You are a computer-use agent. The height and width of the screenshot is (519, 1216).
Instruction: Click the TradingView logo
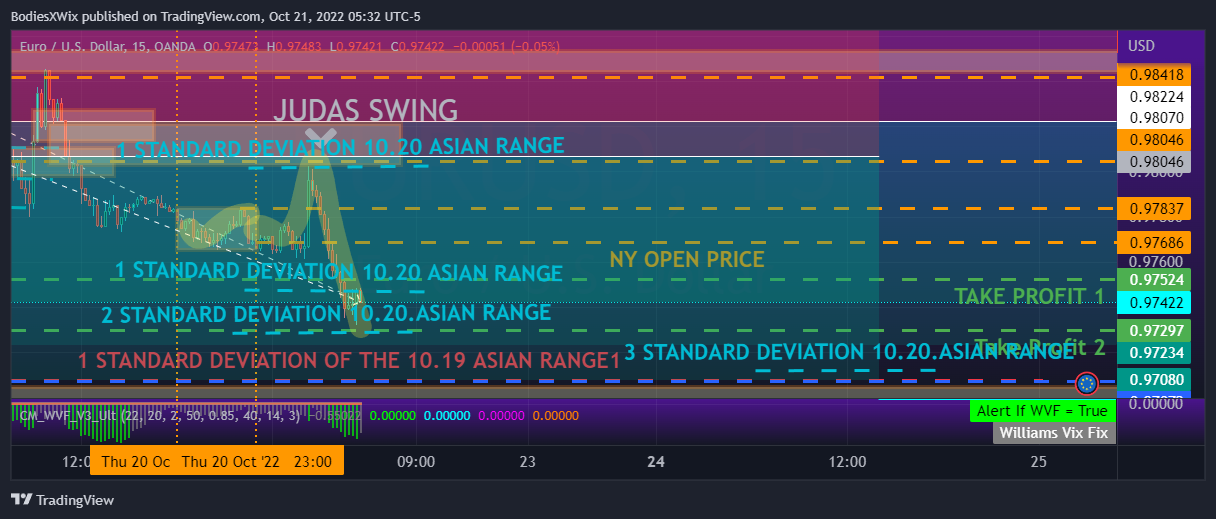tap(62, 499)
